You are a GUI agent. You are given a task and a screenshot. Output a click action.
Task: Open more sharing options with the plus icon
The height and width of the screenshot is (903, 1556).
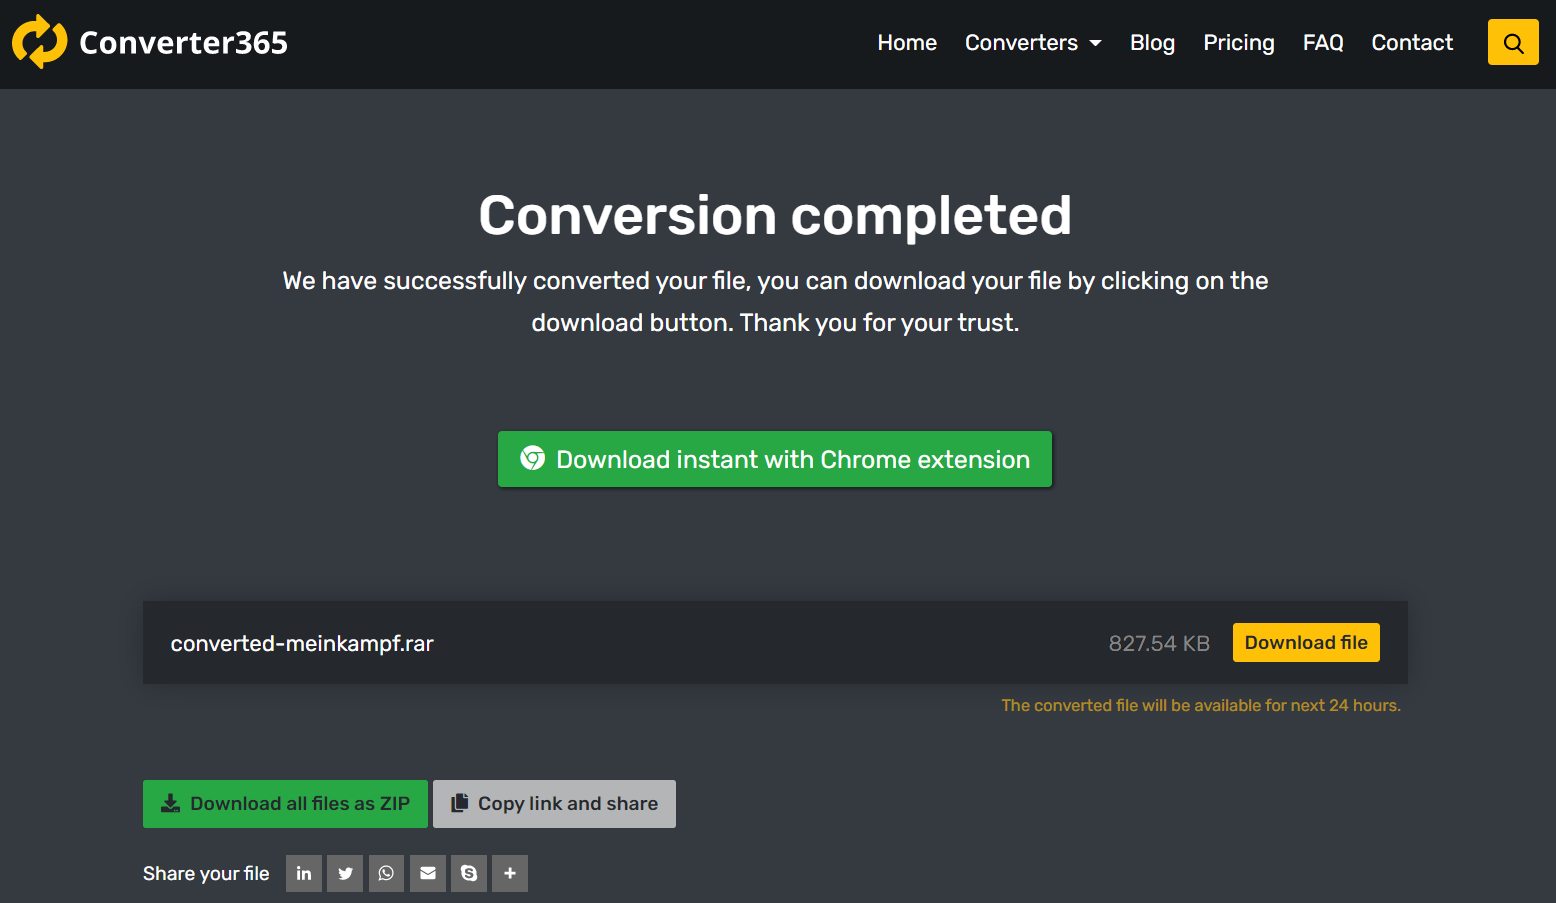[509, 873]
